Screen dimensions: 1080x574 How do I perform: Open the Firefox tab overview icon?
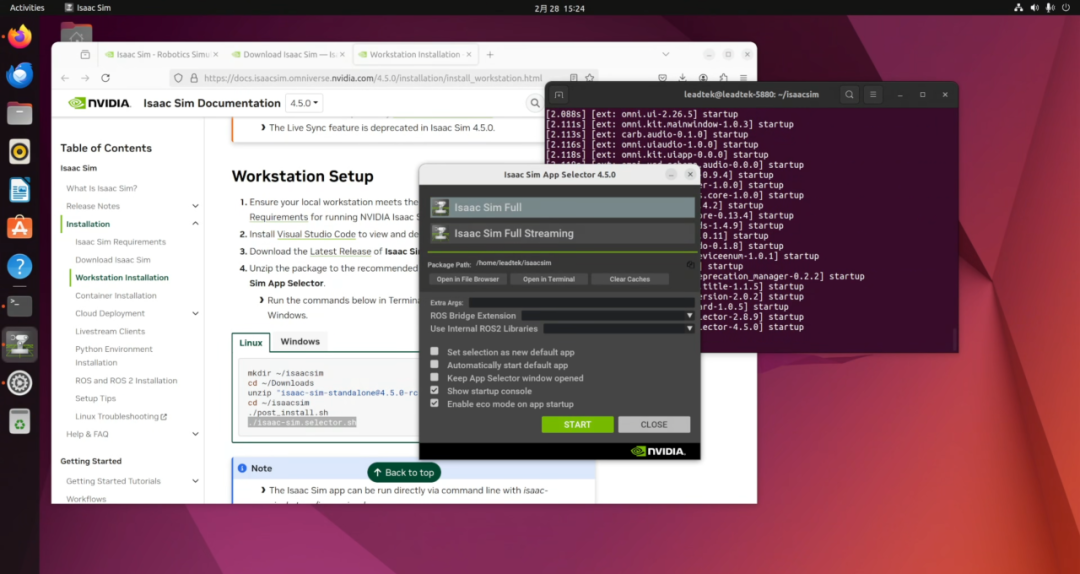[85, 54]
